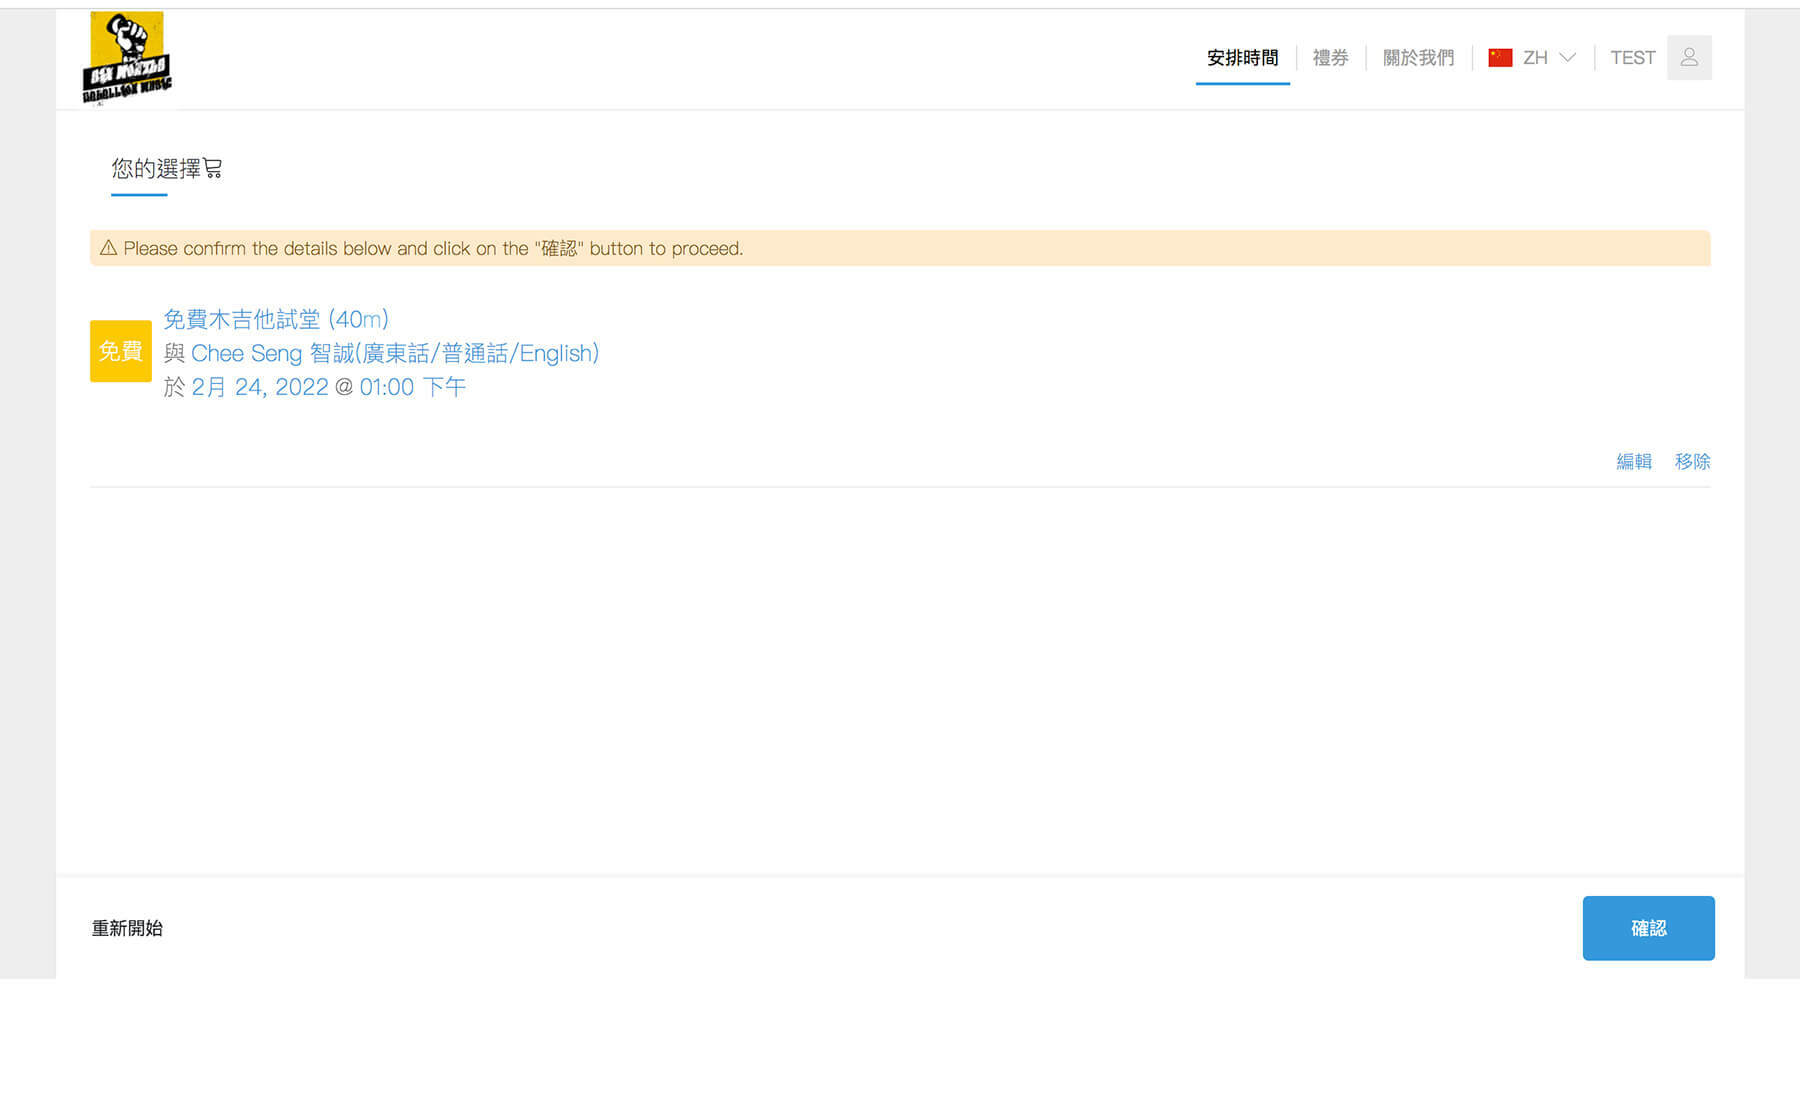Edit the booking via 編輯
Image resolution: width=1800 pixels, height=1095 pixels.
1634,461
